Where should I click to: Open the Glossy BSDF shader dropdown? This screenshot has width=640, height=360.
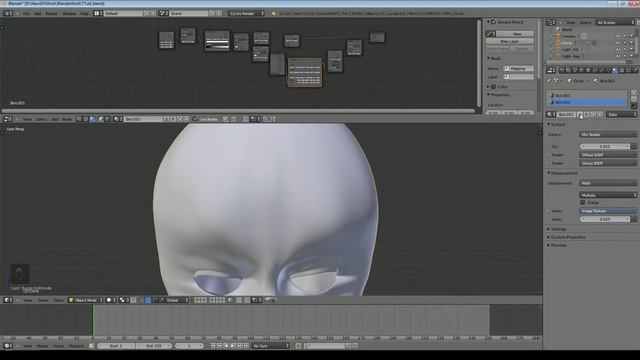608,163
